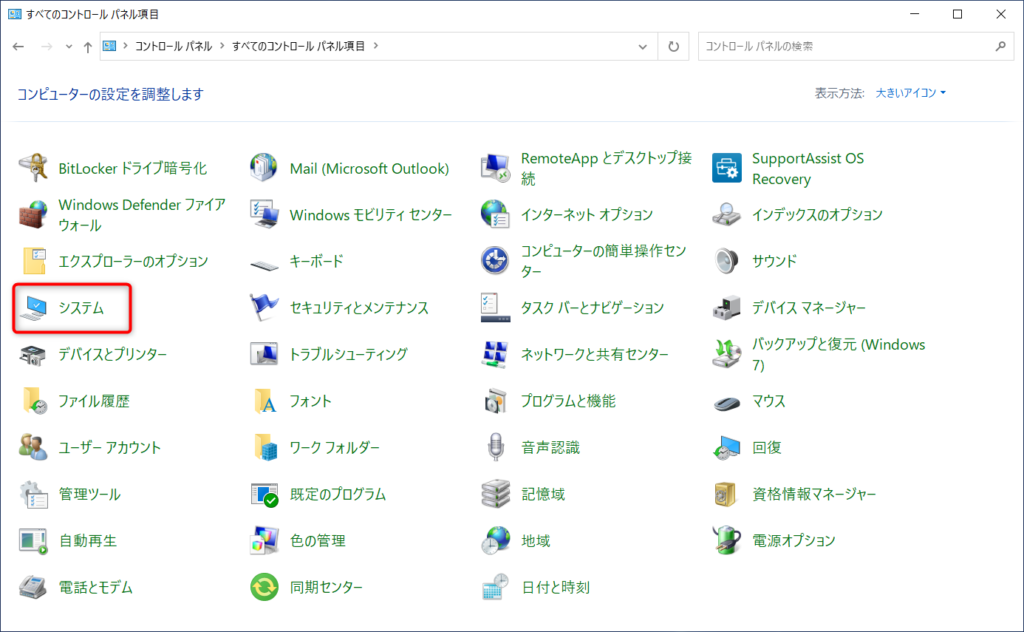Open the 管理ツール link

pyautogui.click(x=89, y=494)
